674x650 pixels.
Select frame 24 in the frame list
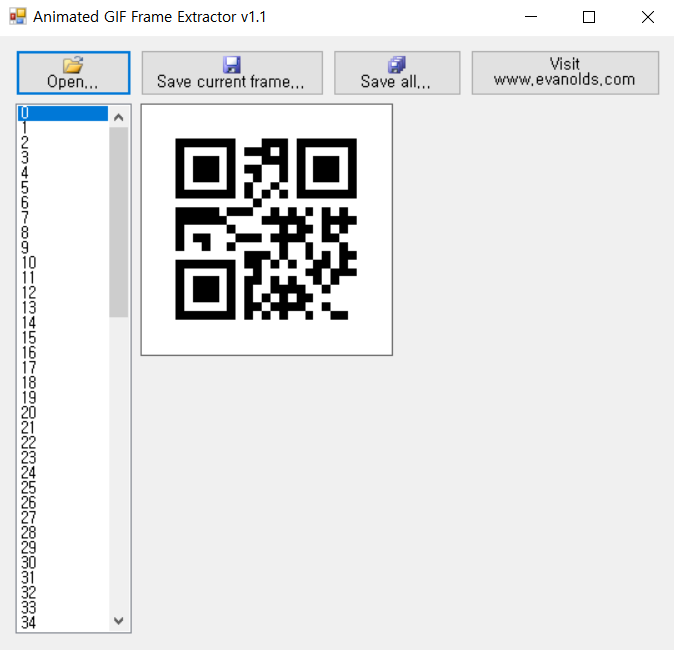point(63,473)
